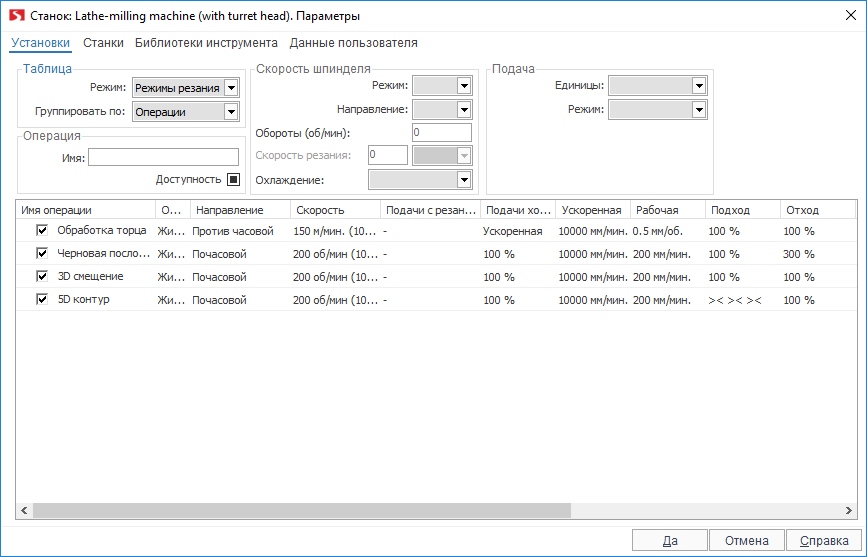Expand the Группировать по dropdown
This screenshot has height=557, width=867.
(x=232, y=112)
